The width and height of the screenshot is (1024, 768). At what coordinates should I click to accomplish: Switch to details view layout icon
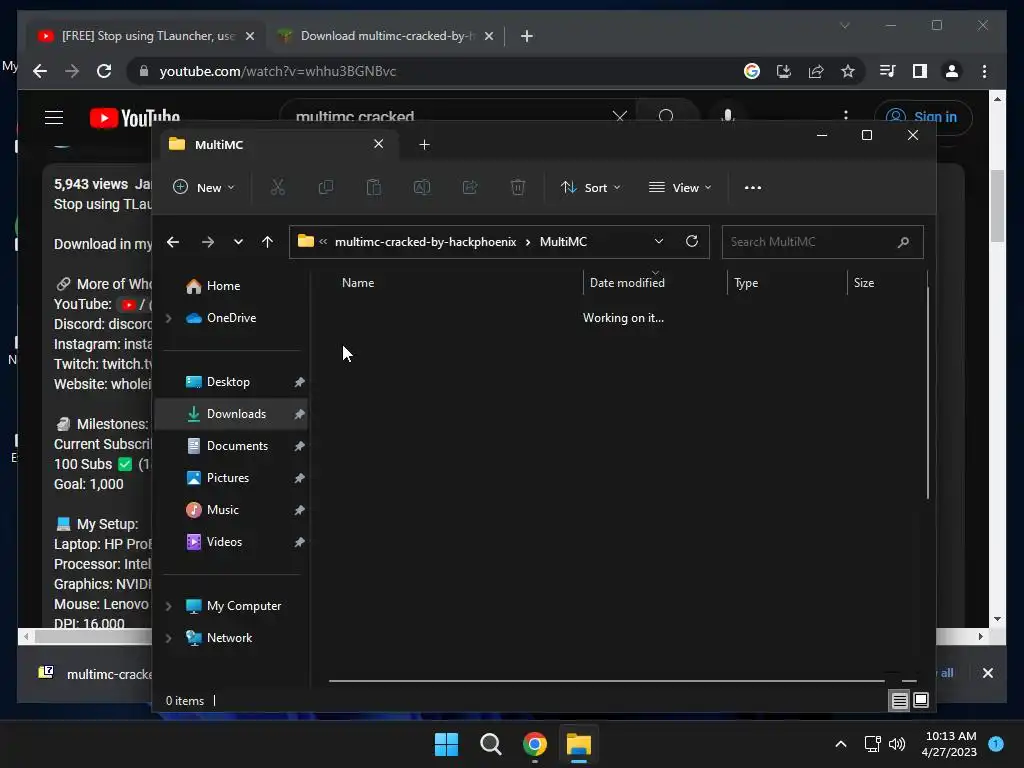coord(899,701)
